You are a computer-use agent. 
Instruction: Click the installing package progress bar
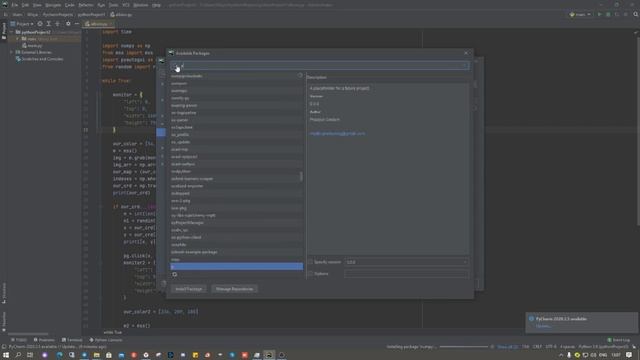point(464,347)
